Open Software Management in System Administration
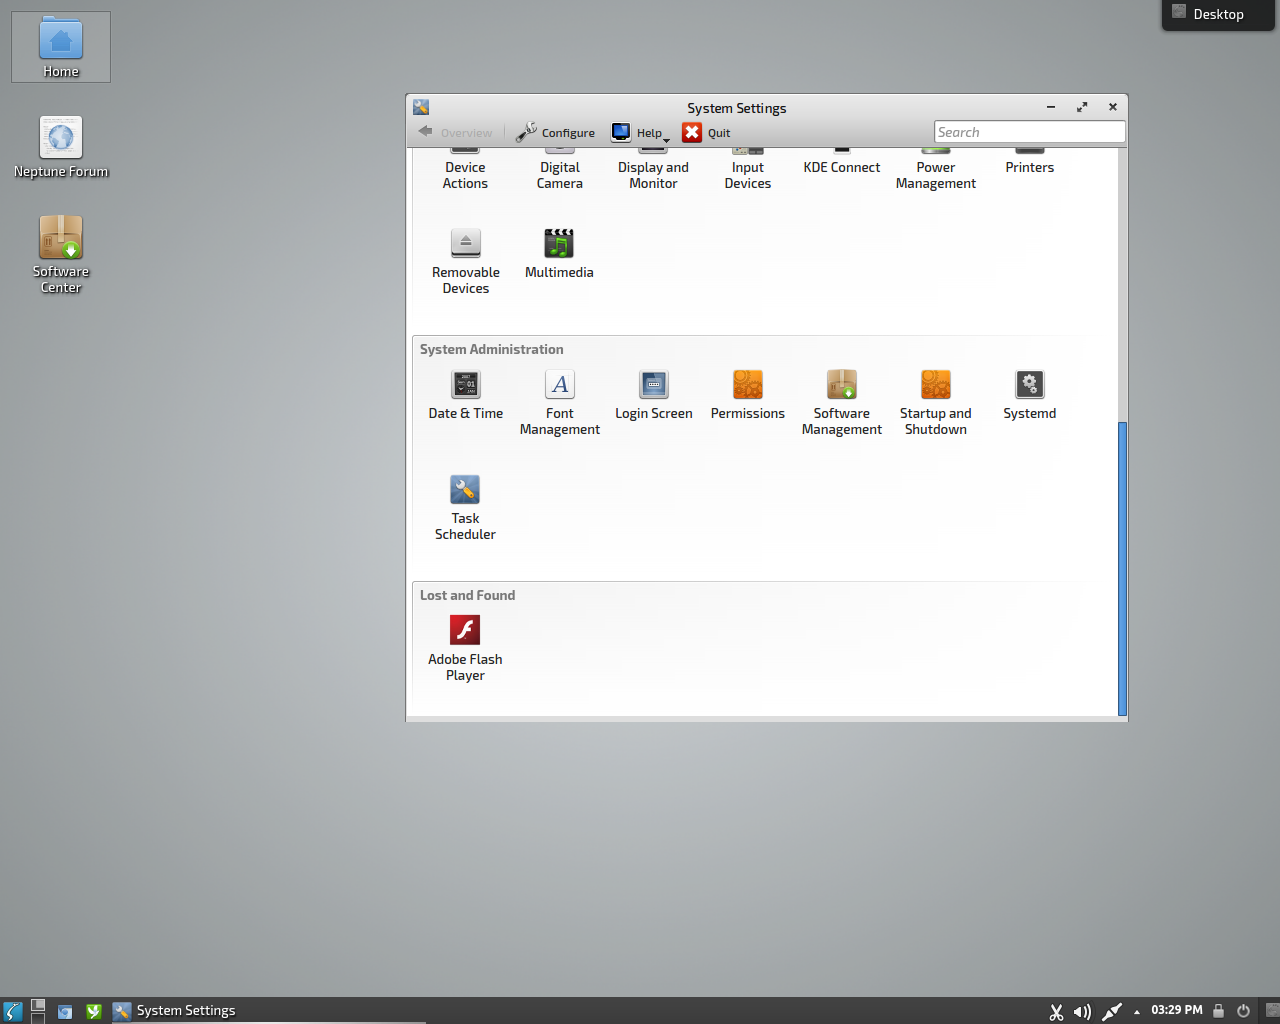1280x1024 pixels. click(841, 403)
